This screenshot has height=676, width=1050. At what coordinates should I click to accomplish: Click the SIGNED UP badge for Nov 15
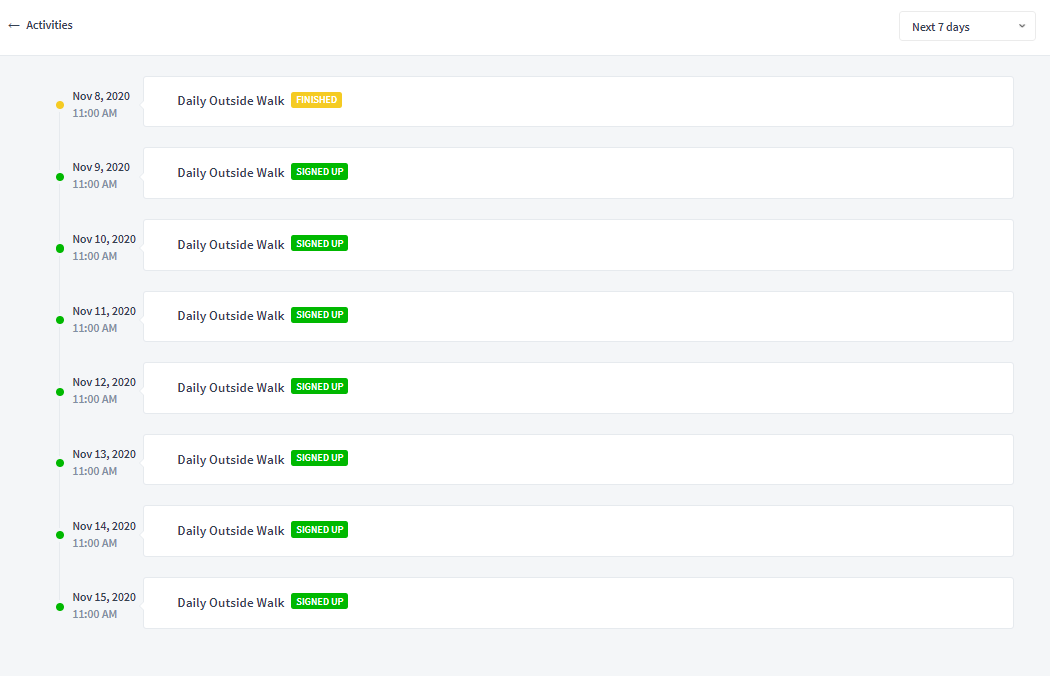319,602
